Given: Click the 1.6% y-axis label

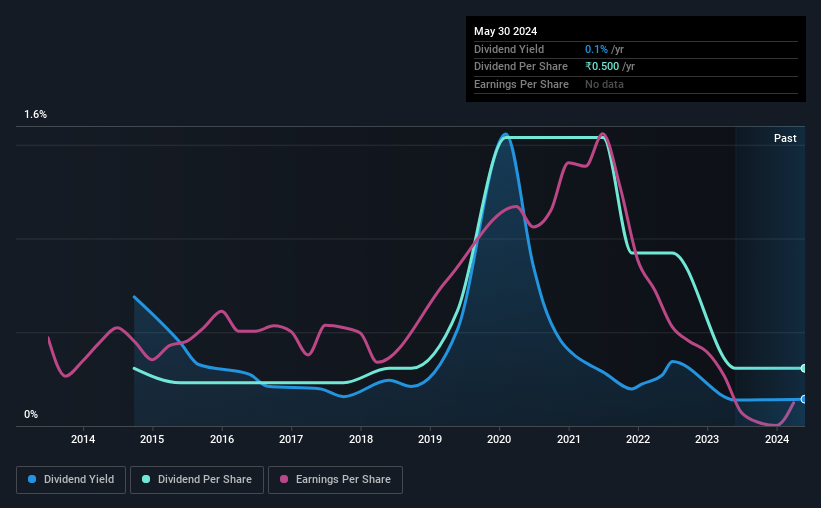Looking at the screenshot, I should point(36,114).
